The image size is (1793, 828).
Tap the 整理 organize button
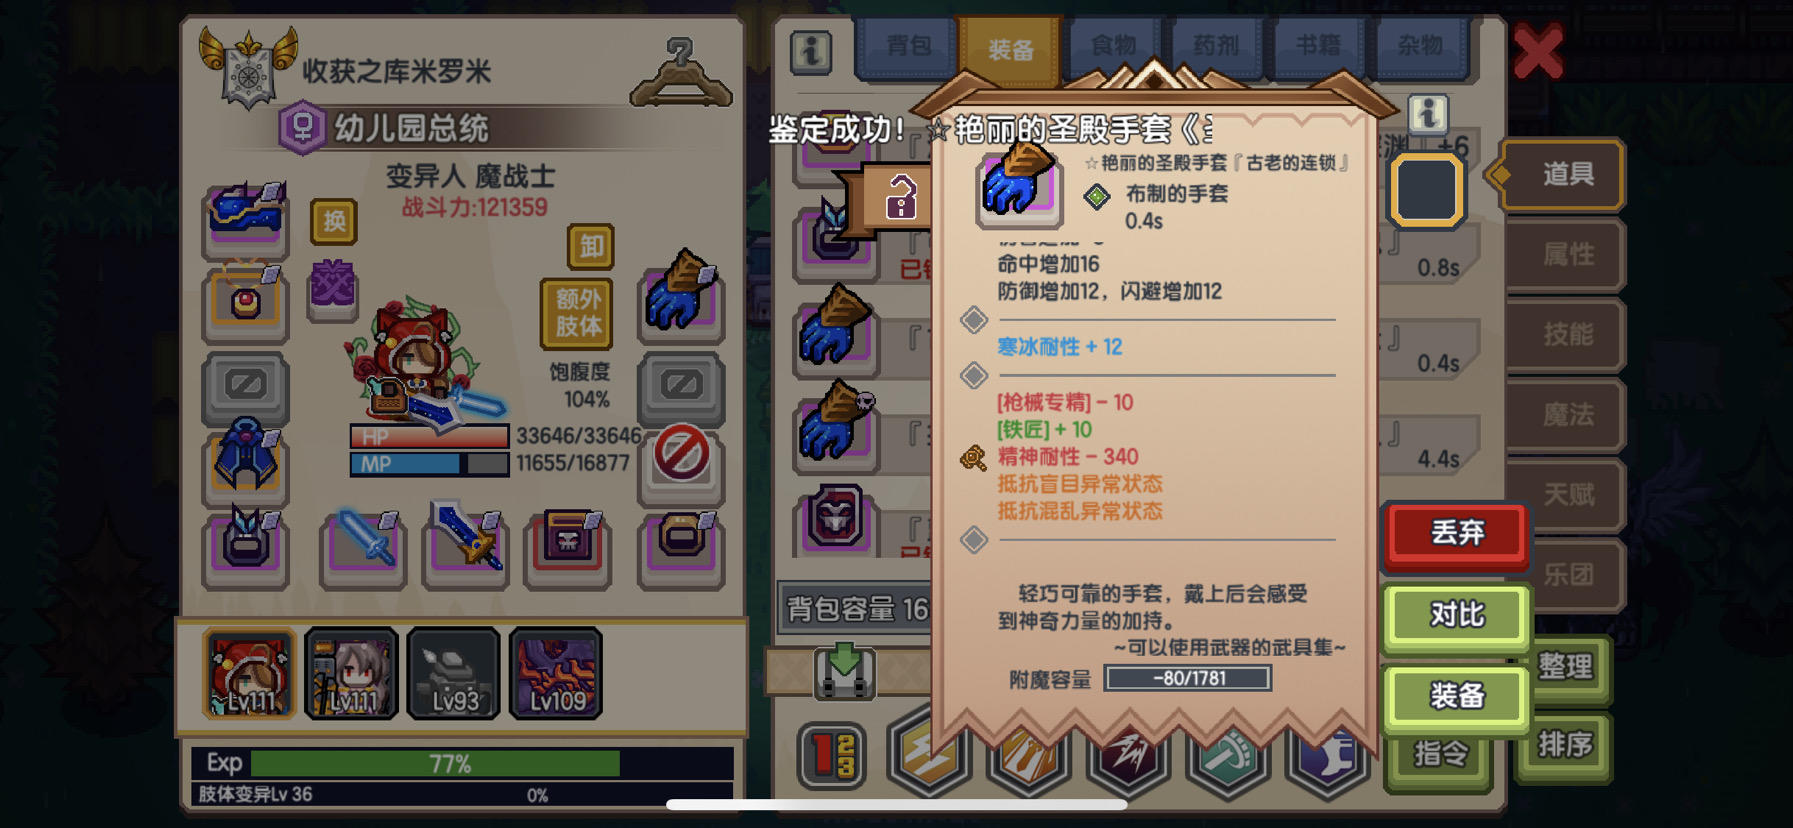(1565, 666)
